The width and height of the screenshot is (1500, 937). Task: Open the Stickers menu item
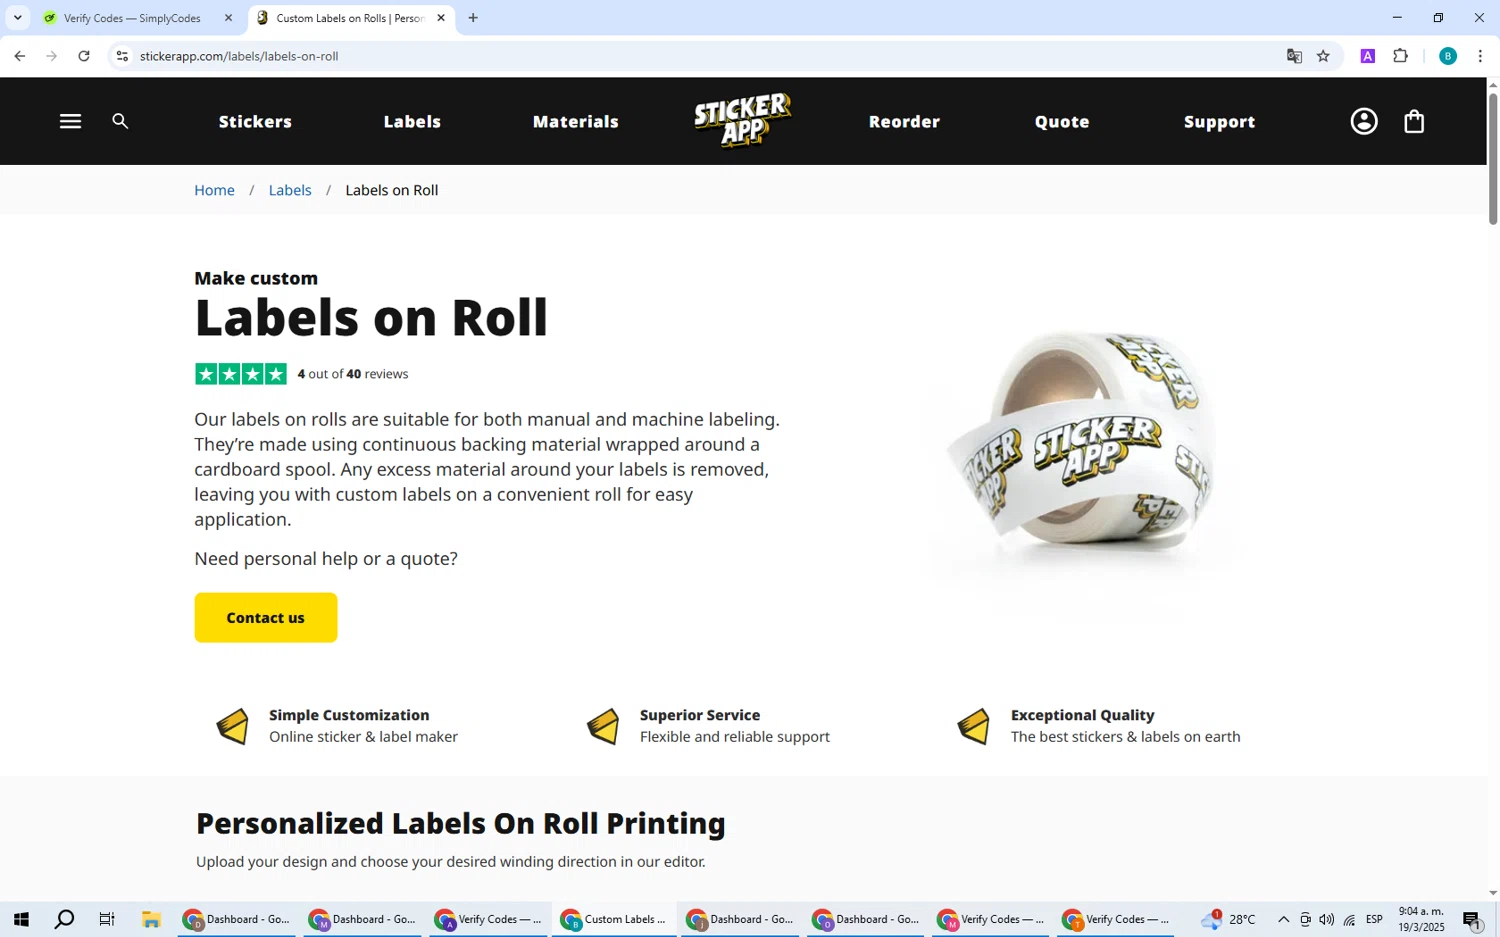(x=255, y=121)
